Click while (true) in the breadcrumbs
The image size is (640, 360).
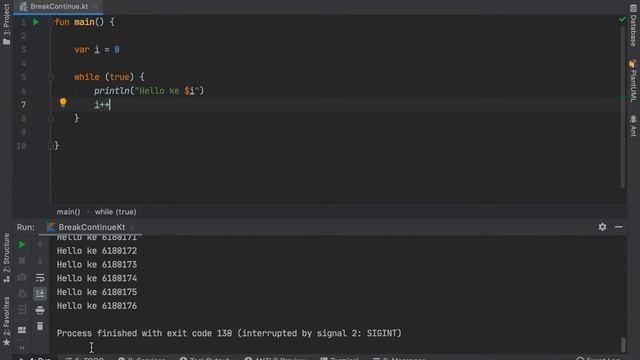tap(116, 212)
